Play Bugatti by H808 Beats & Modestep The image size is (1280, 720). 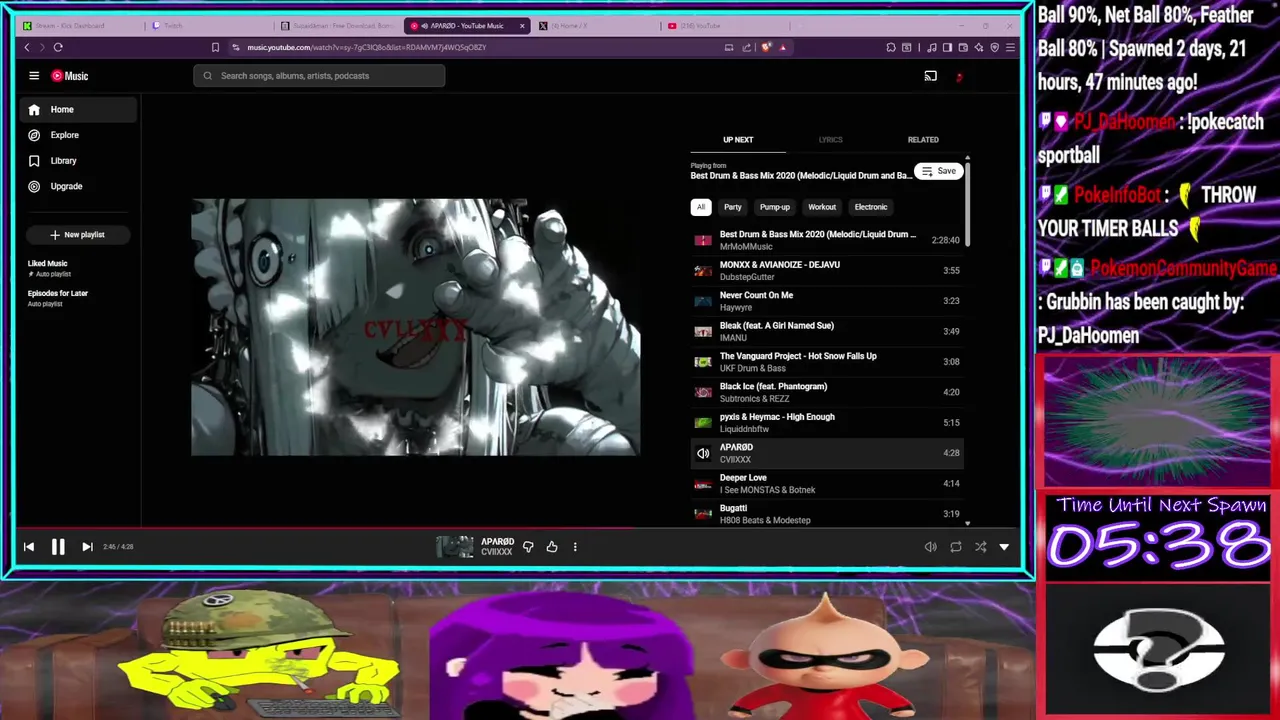827,514
